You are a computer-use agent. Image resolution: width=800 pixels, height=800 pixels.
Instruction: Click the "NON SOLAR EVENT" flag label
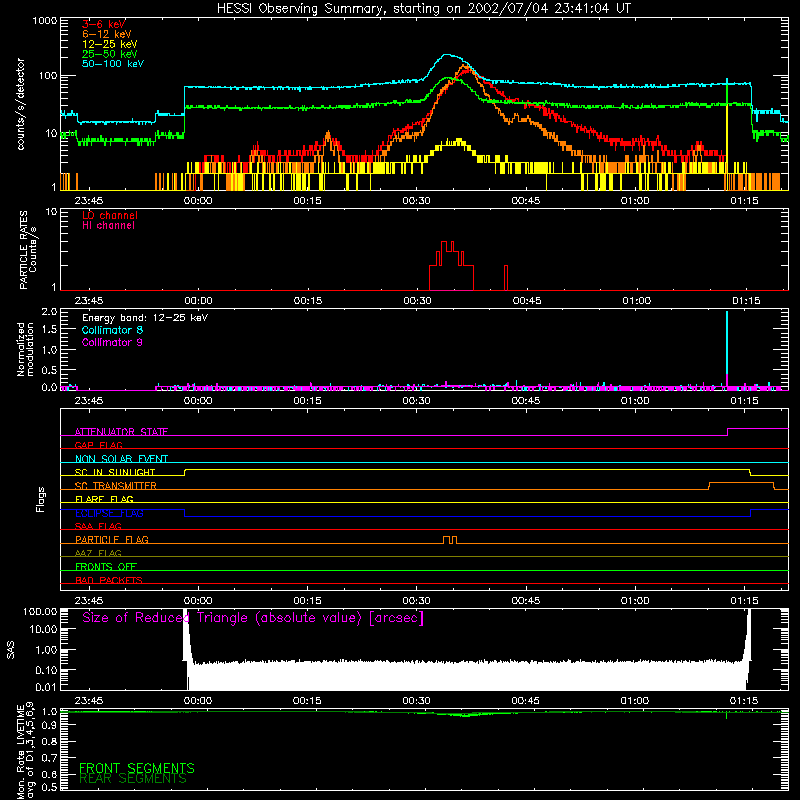[x=121, y=459]
